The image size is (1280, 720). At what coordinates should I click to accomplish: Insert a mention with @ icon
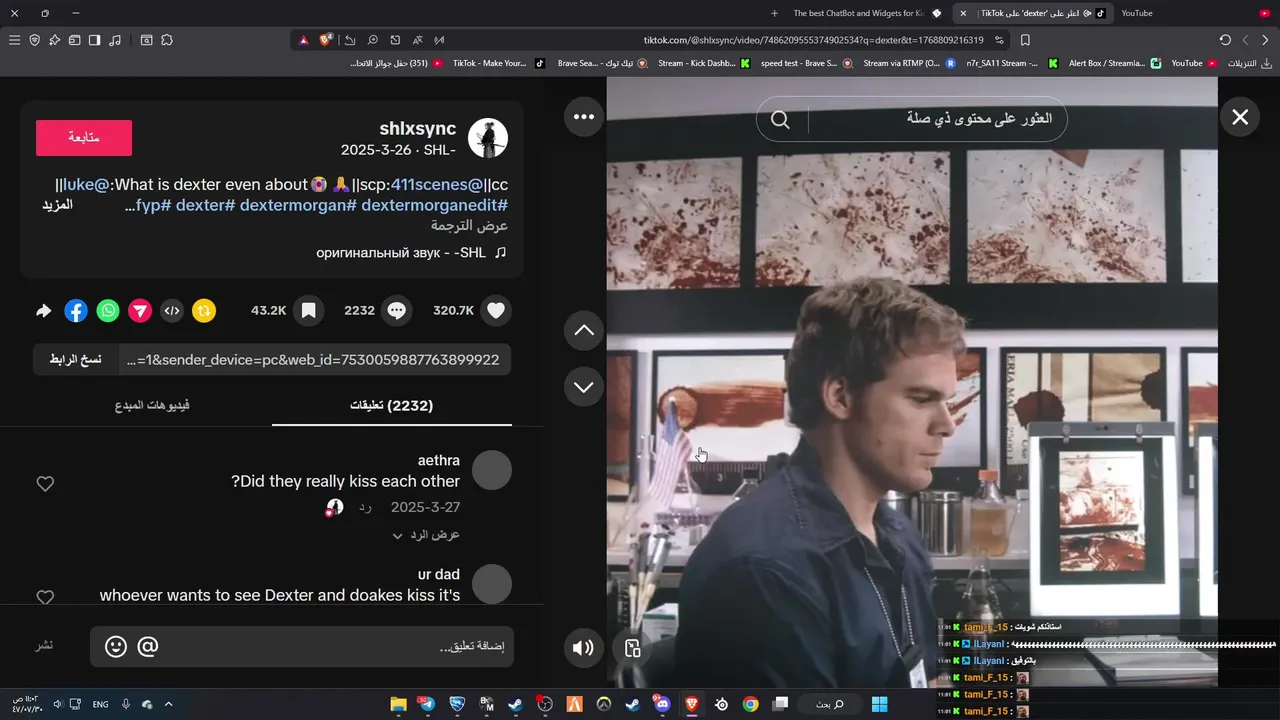pyautogui.click(x=148, y=647)
